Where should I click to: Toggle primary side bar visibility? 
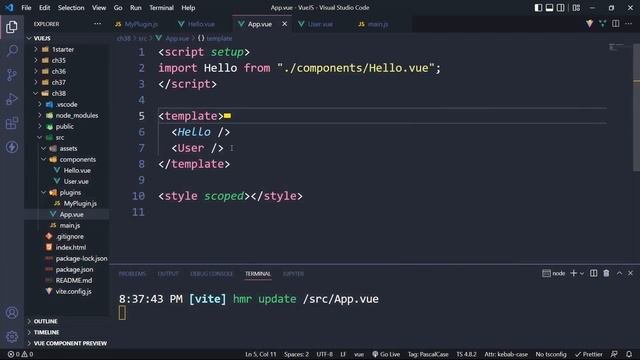pos(538,8)
